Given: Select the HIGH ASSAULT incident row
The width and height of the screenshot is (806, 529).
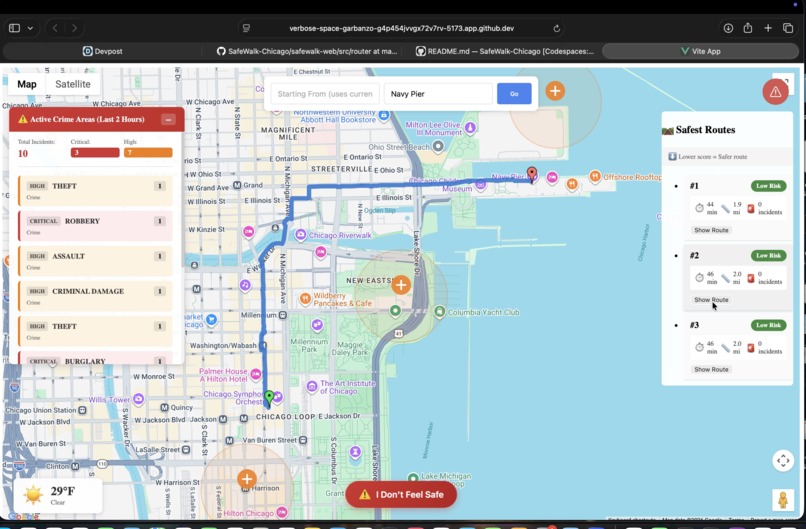Looking at the screenshot, I should [95, 261].
